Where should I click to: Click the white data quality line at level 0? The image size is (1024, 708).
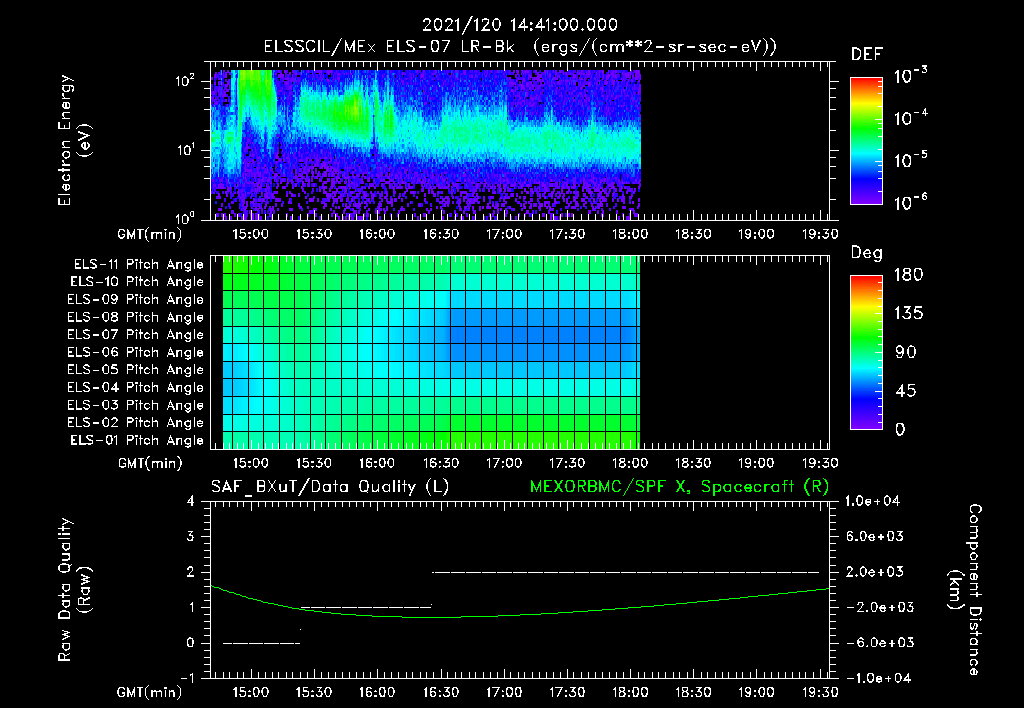261,643
